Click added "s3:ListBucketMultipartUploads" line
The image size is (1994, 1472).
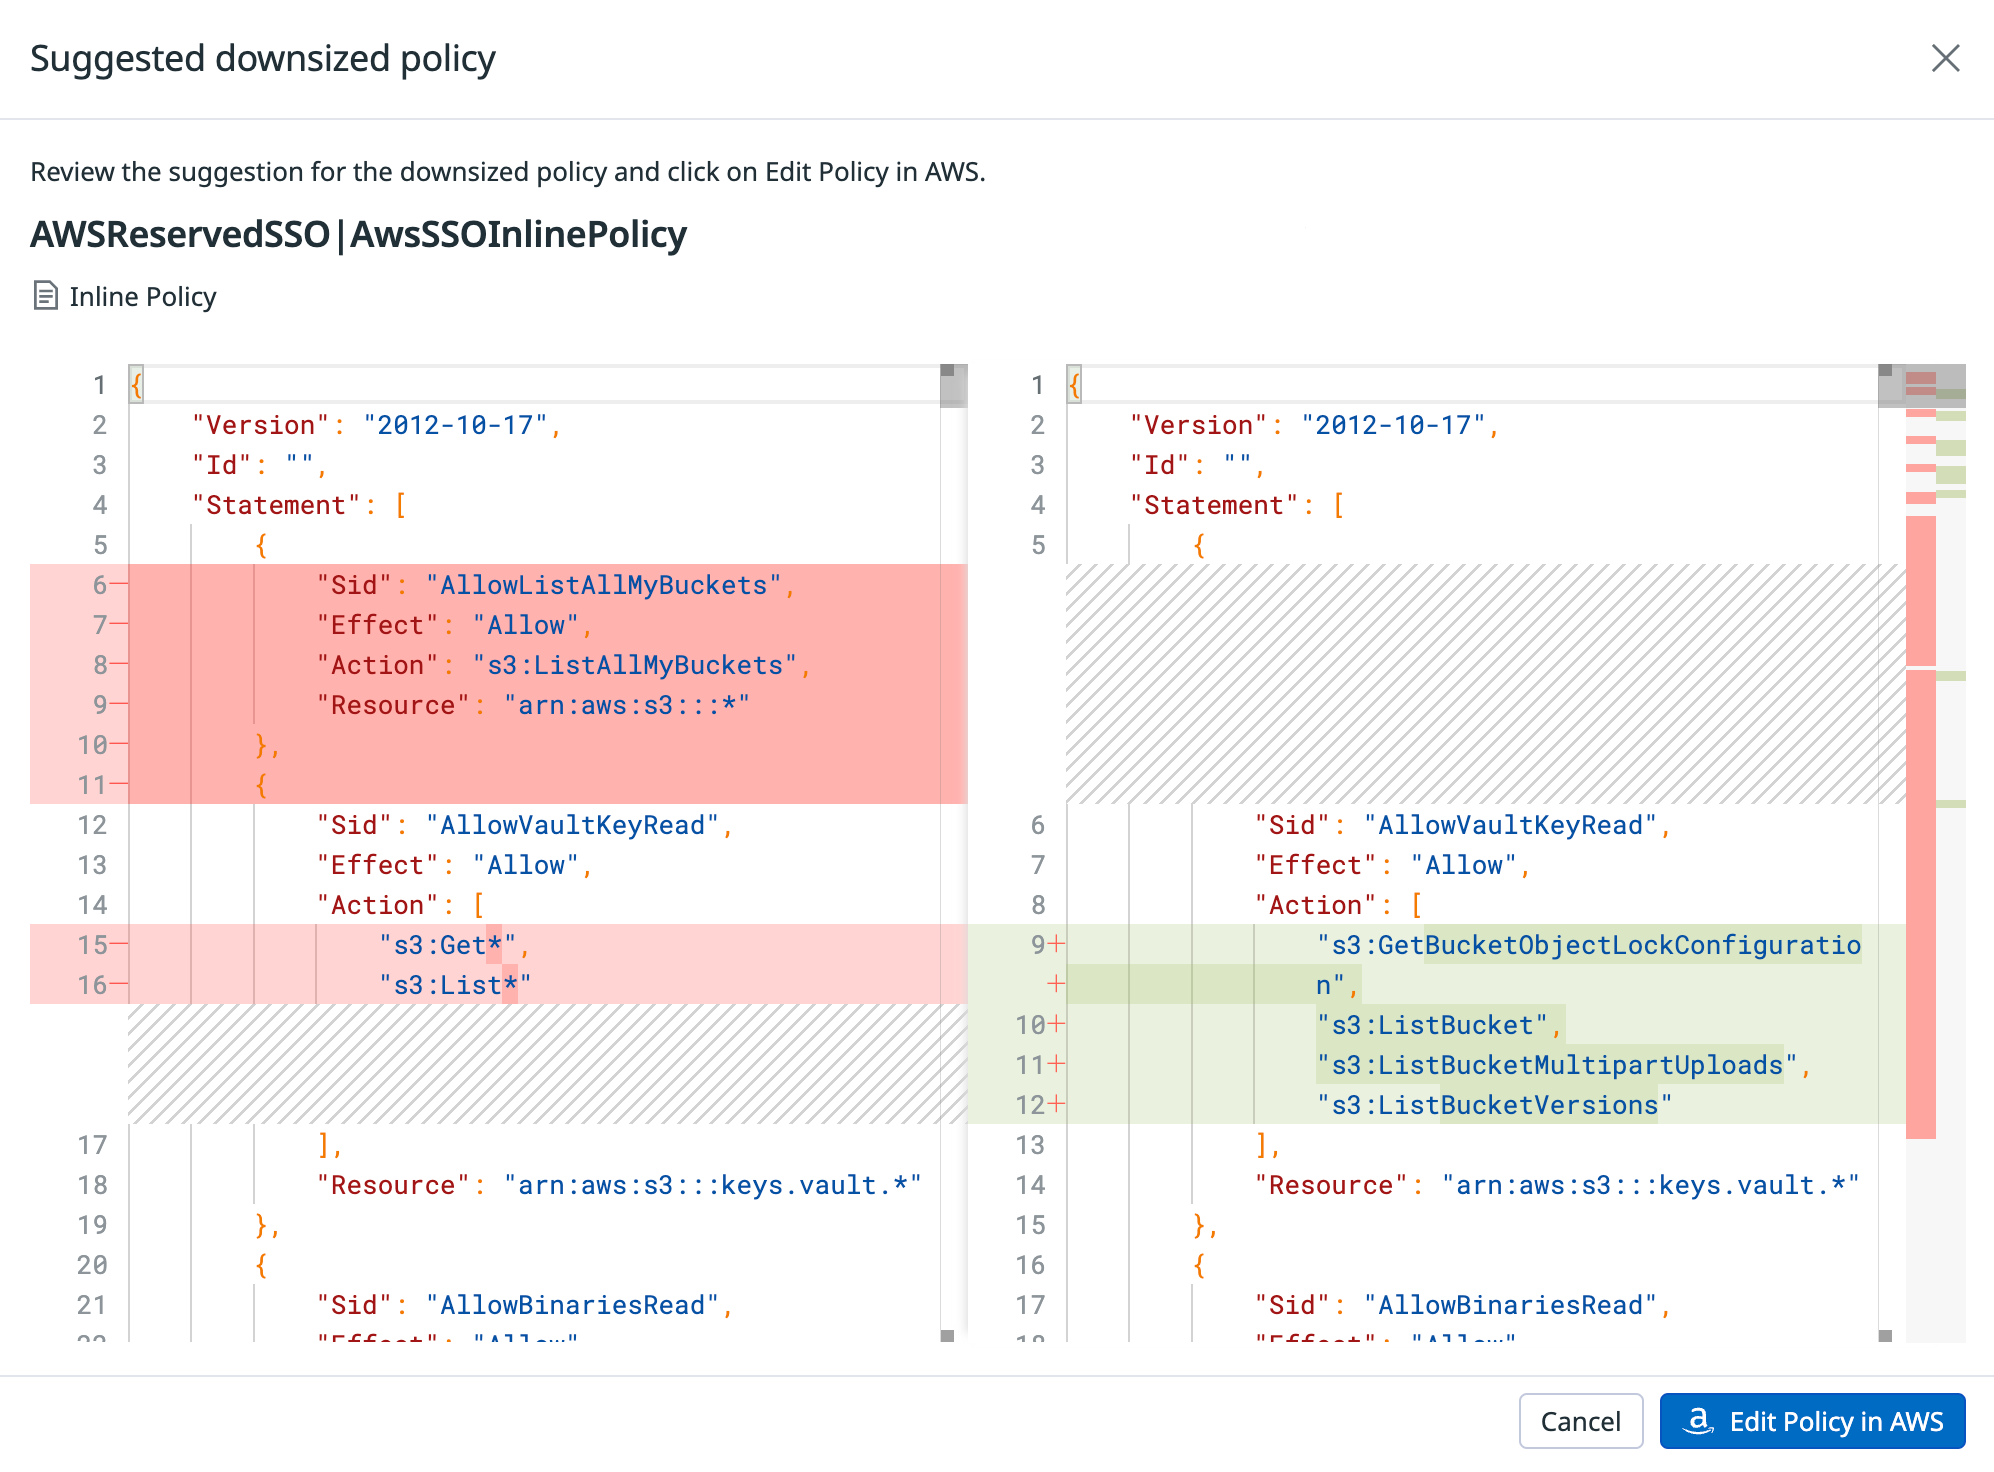click(1564, 1065)
